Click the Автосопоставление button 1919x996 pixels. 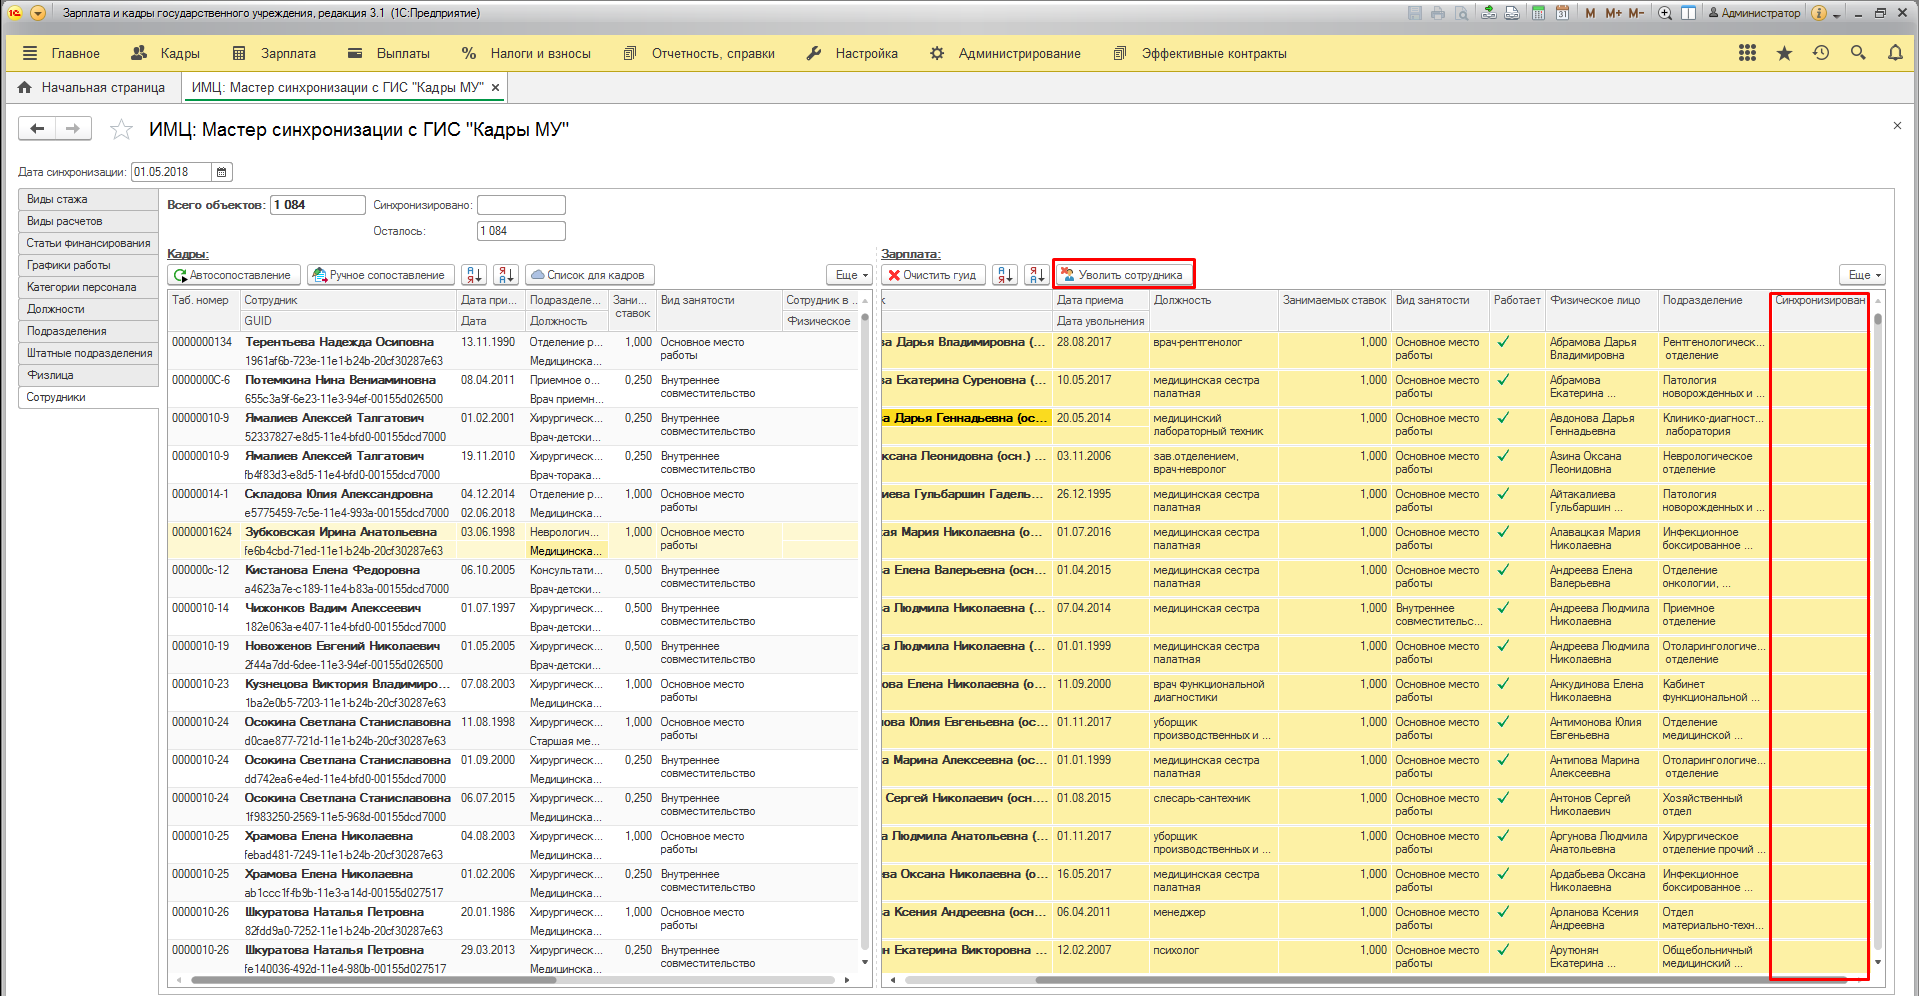[233, 275]
